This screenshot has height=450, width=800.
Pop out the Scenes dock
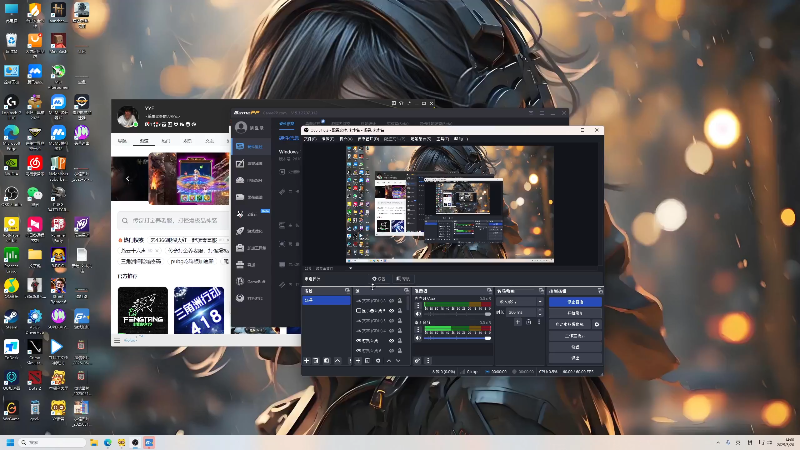pos(347,291)
